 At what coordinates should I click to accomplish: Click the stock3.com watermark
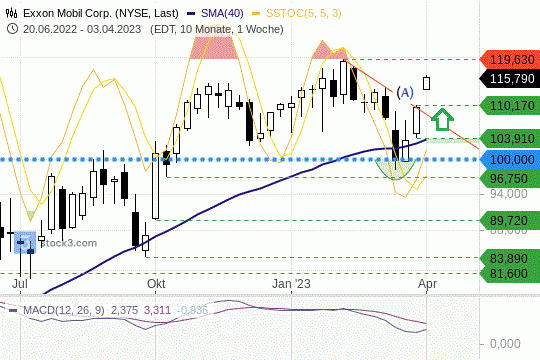pos(69,243)
